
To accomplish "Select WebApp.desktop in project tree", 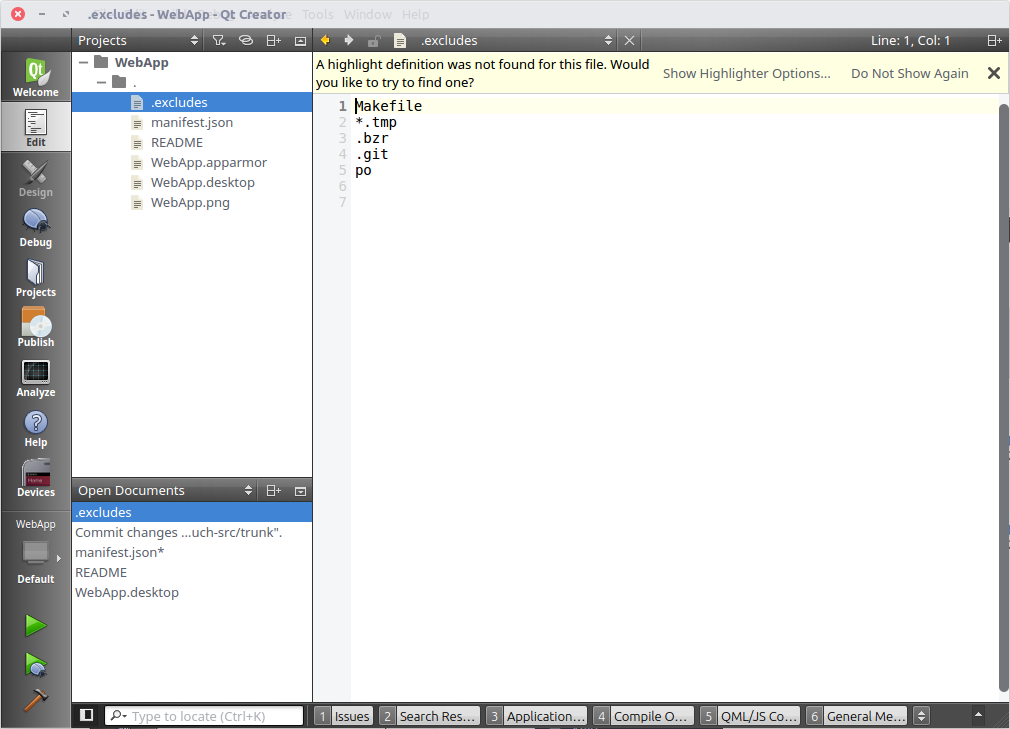I will pos(192,182).
